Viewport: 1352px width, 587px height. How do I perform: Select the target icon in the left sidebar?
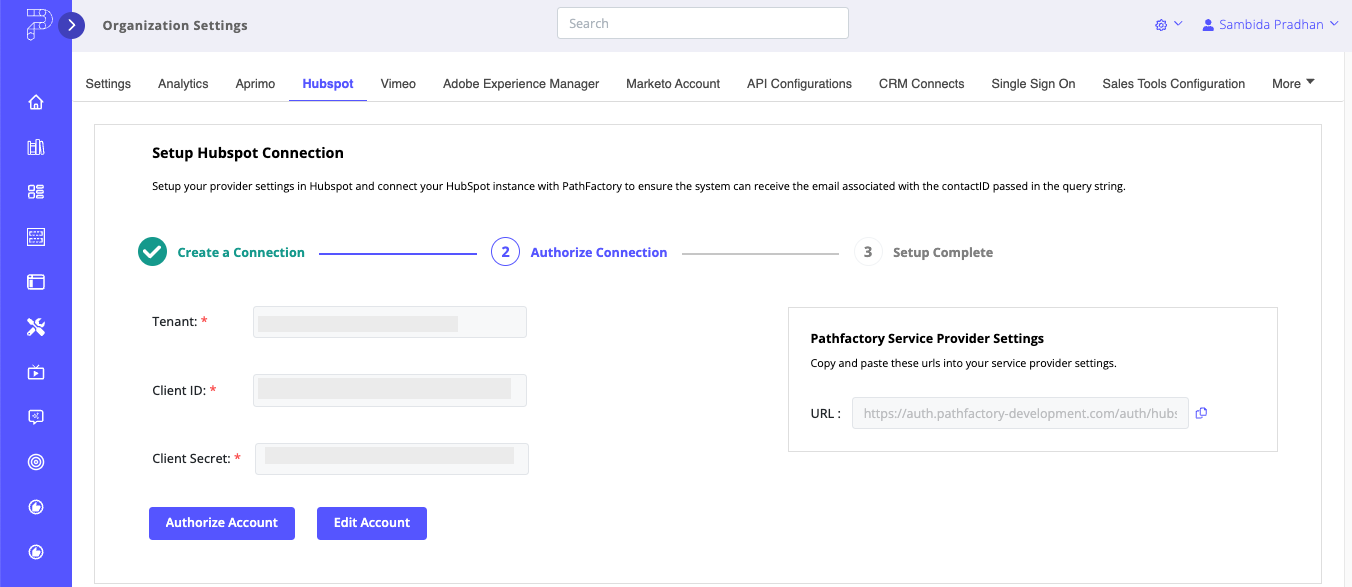pyautogui.click(x=36, y=461)
